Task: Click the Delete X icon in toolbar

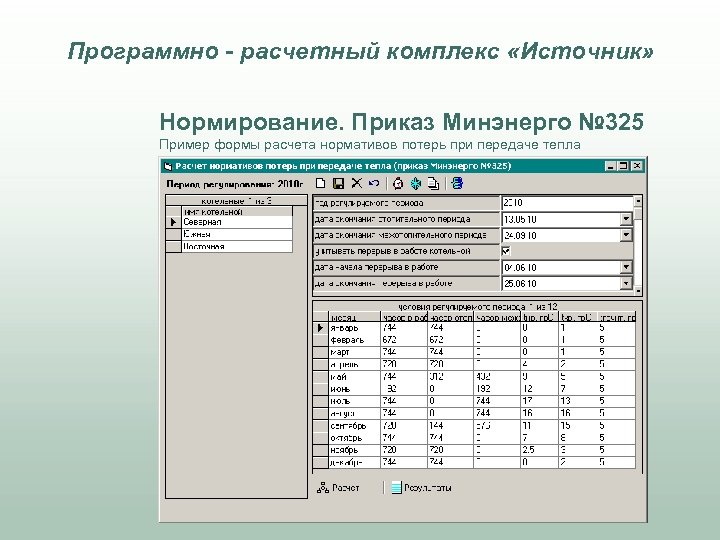Action: point(356,183)
